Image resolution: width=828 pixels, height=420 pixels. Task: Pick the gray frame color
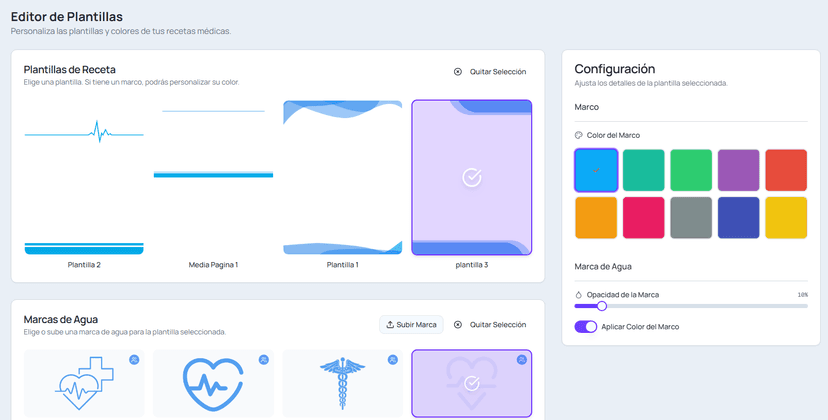pos(691,218)
